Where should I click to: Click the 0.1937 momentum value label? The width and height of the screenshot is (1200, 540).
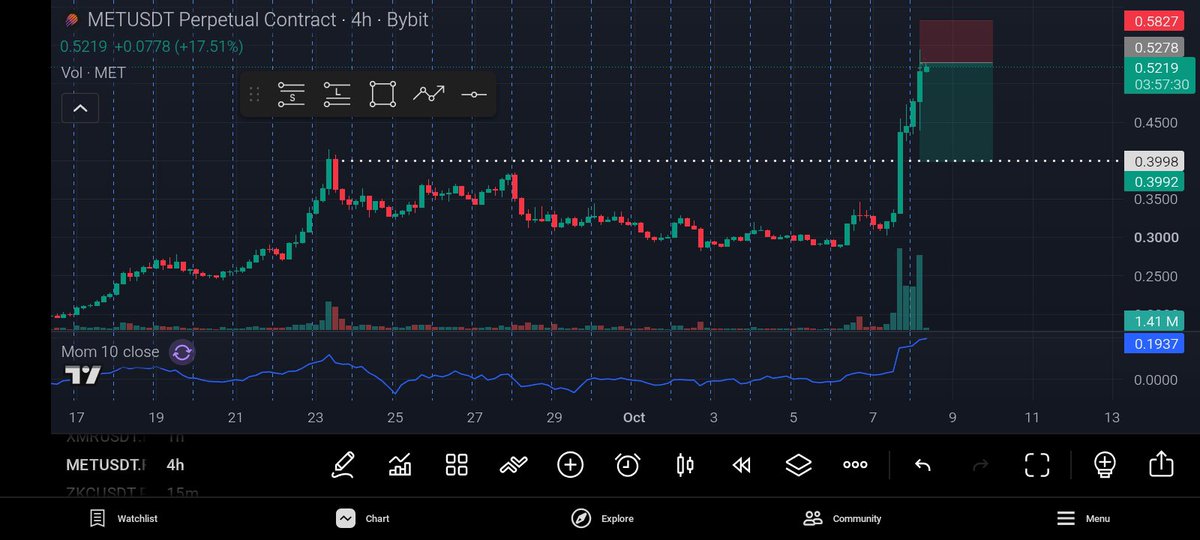1154,343
